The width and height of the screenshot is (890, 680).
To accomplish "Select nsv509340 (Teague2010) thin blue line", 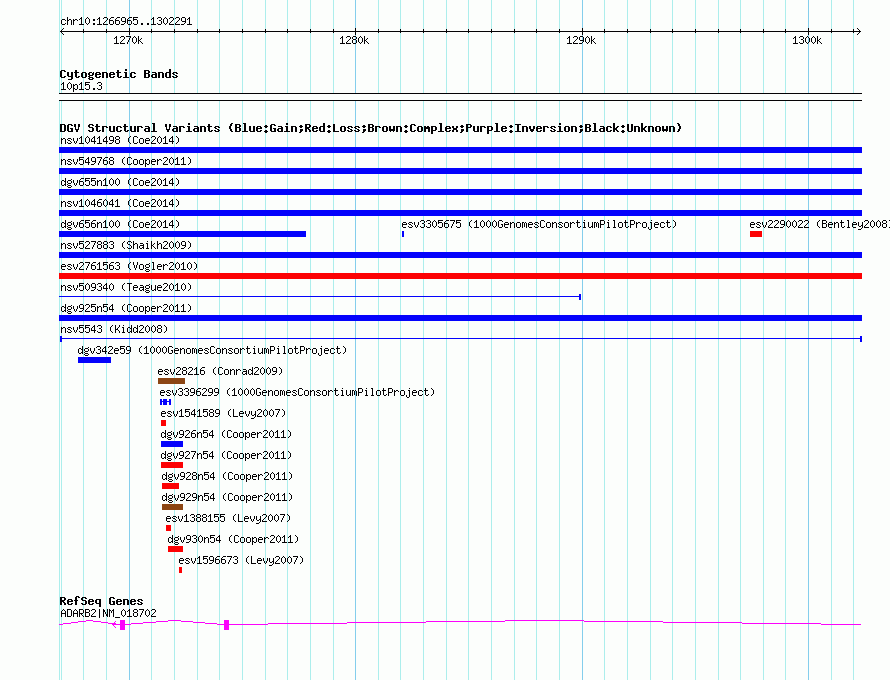I will click(x=320, y=297).
